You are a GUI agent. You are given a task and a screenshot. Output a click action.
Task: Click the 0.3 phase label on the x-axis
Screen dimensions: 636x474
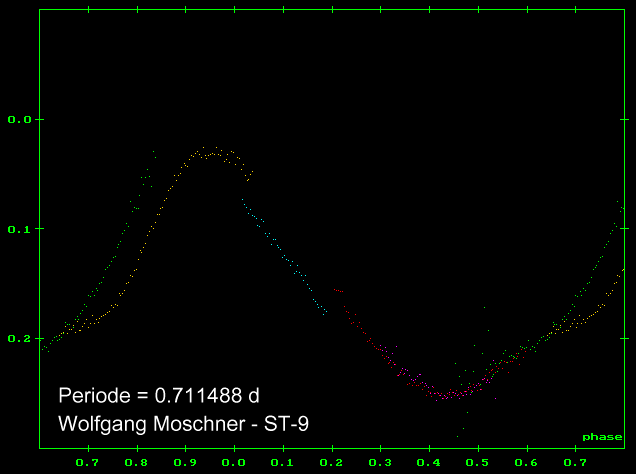click(x=380, y=464)
